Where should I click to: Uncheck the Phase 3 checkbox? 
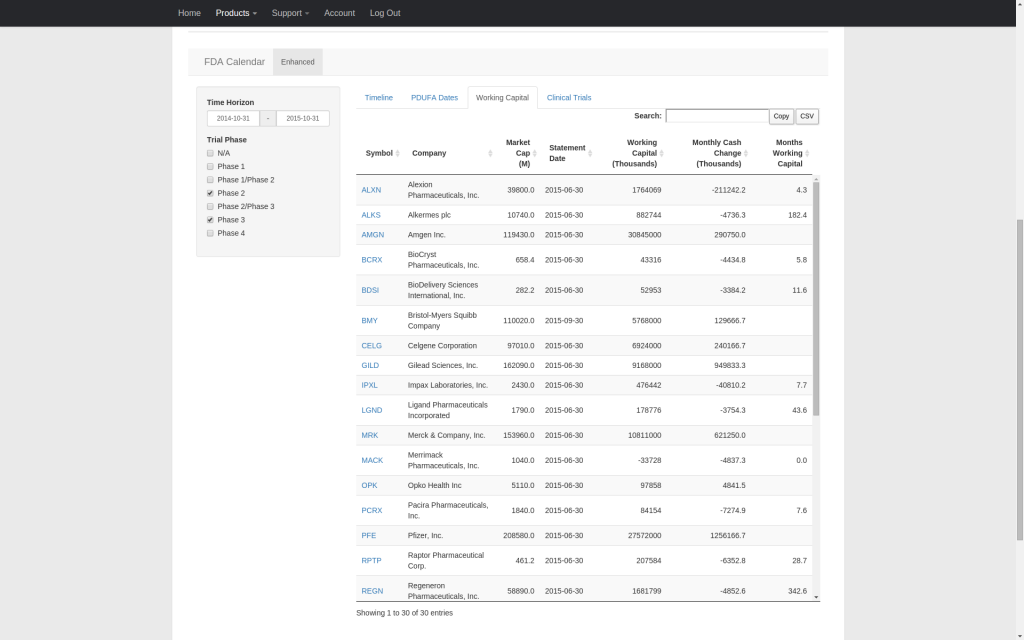point(210,220)
